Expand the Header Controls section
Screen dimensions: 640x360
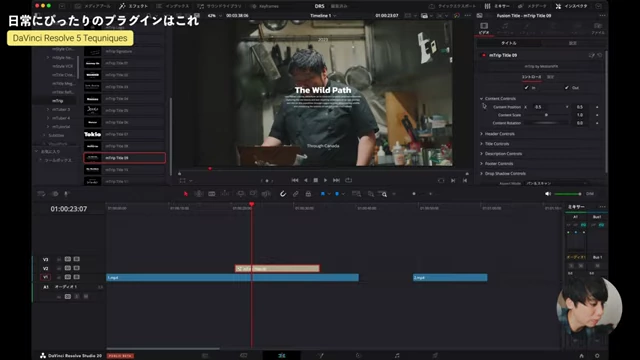482,134
